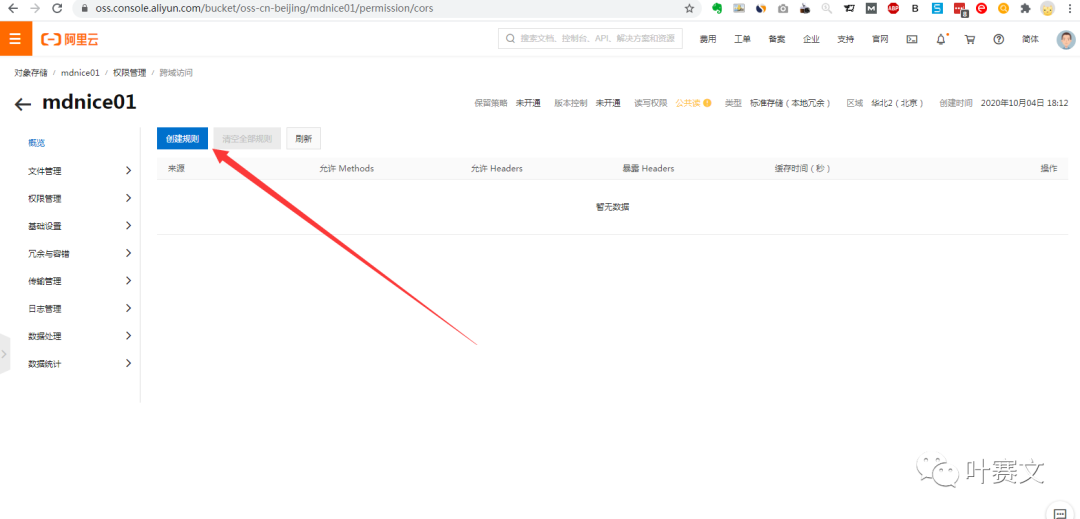Viewport: 1080px width, 519px height.
Task: Click the back arrow beside mdnice01
Action: point(23,104)
